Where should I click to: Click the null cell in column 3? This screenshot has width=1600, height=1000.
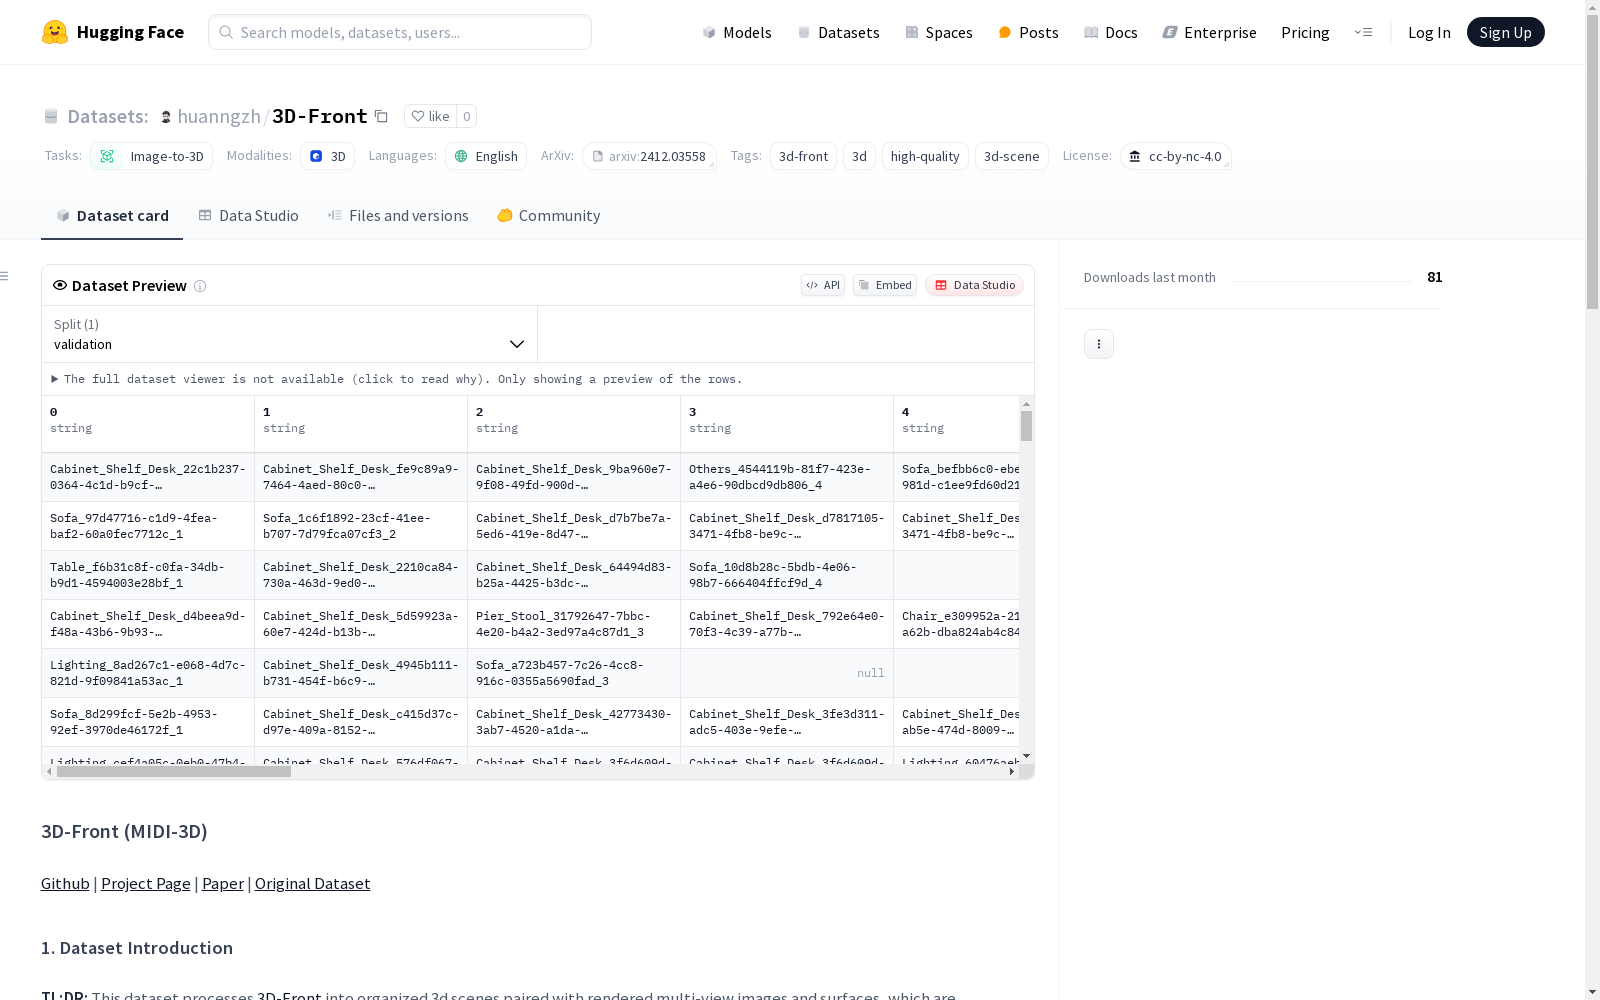tap(787, 673)
